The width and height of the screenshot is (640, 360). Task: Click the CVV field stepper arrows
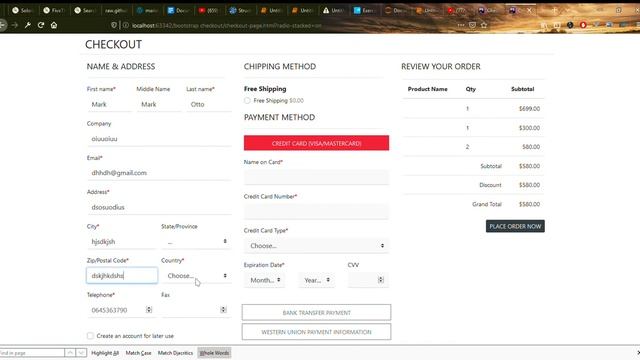(381, 280)
